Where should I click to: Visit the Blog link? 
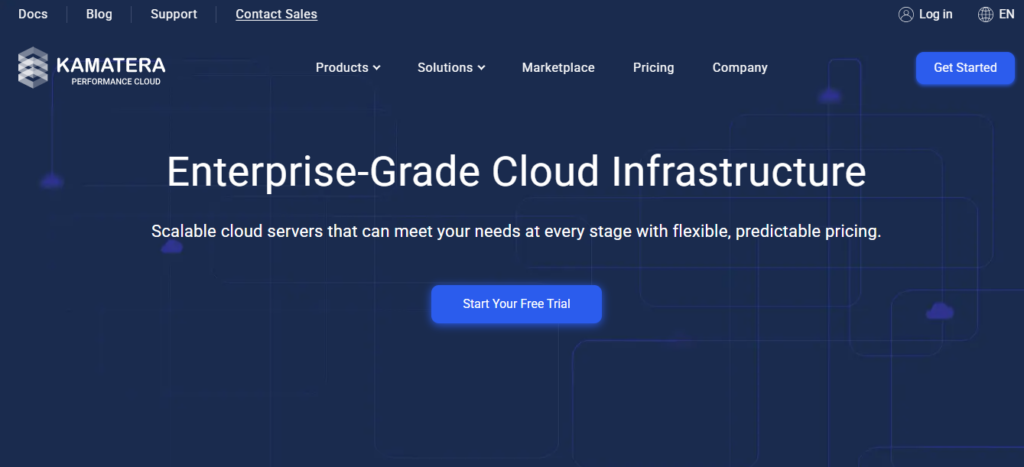pos(99,14)
